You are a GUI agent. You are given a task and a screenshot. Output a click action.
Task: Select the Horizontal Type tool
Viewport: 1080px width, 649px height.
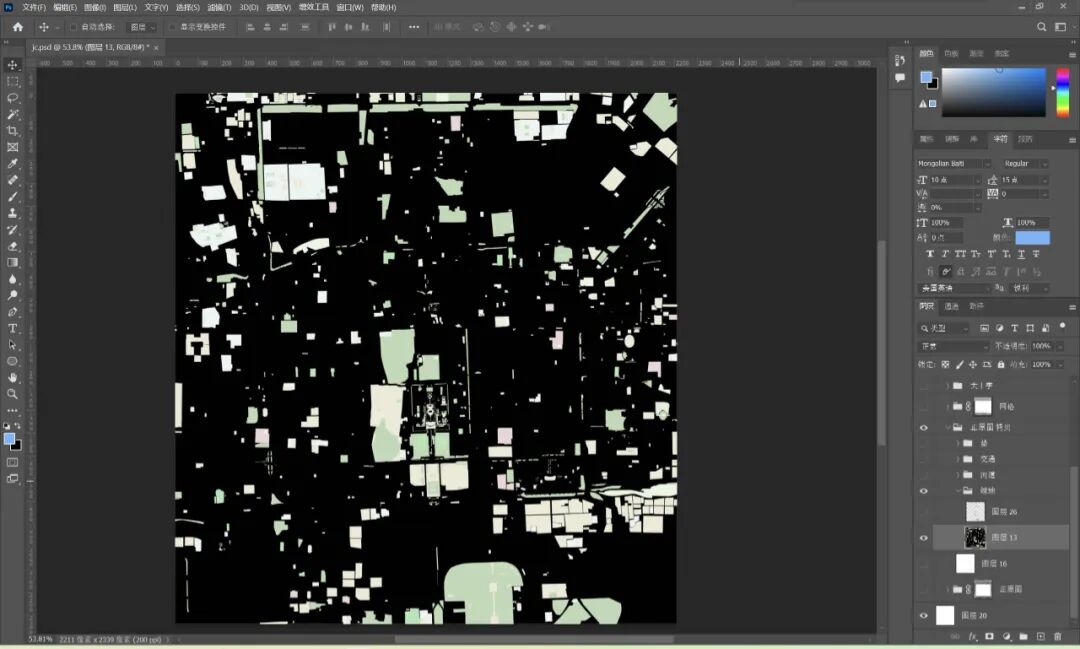(12, 329)
